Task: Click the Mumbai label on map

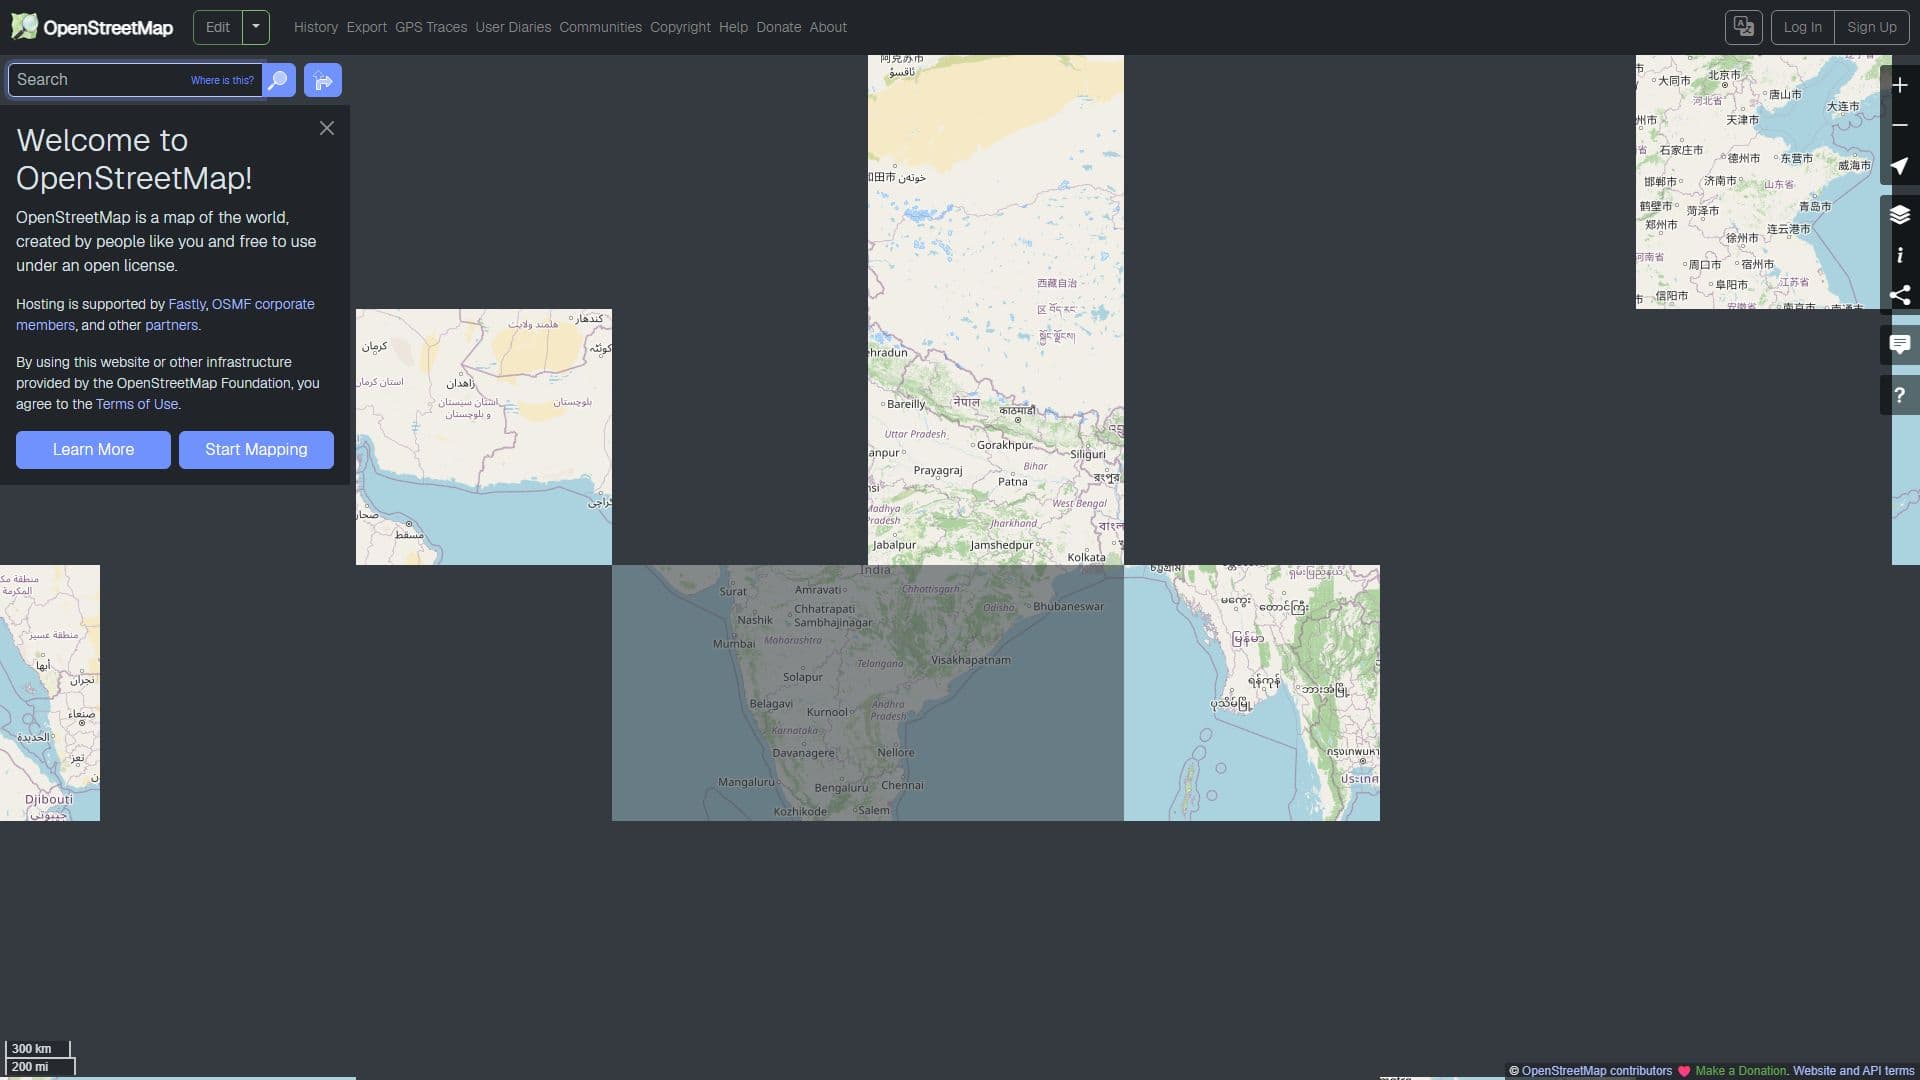Action: (x=734, y=644)
